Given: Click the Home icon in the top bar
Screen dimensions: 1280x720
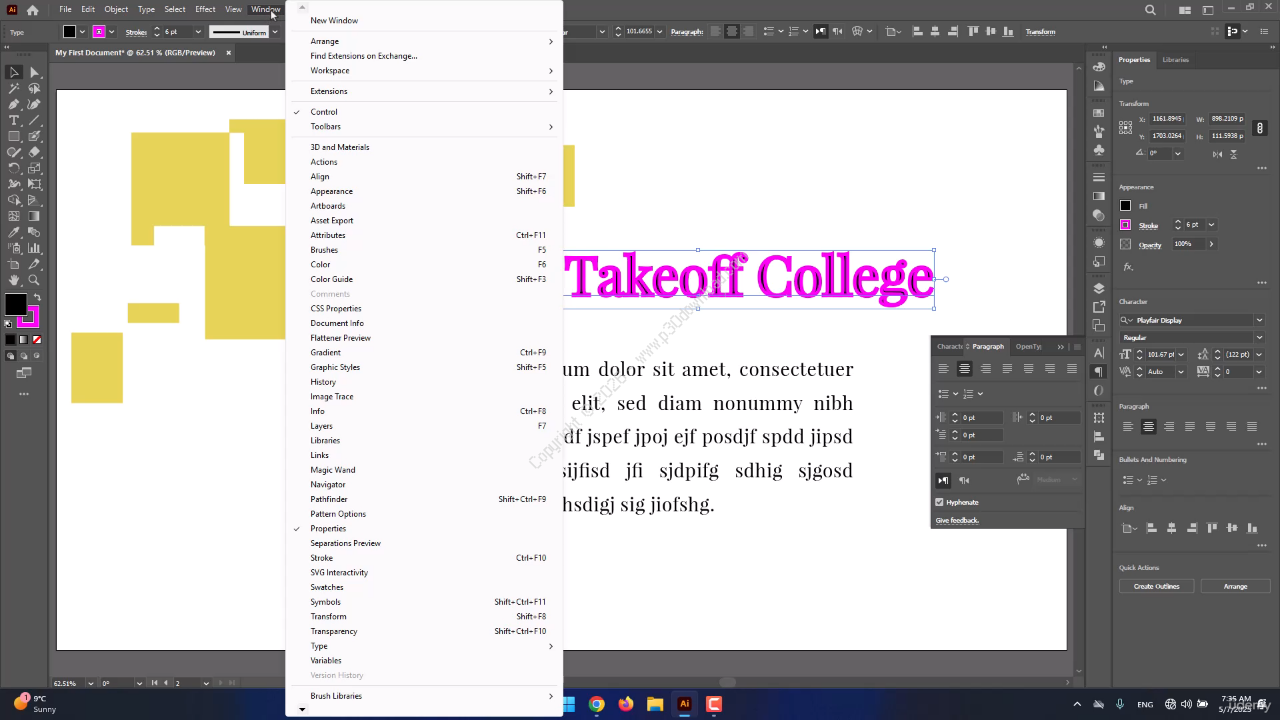Looking at the screenshot, I should tap(33, 10).
